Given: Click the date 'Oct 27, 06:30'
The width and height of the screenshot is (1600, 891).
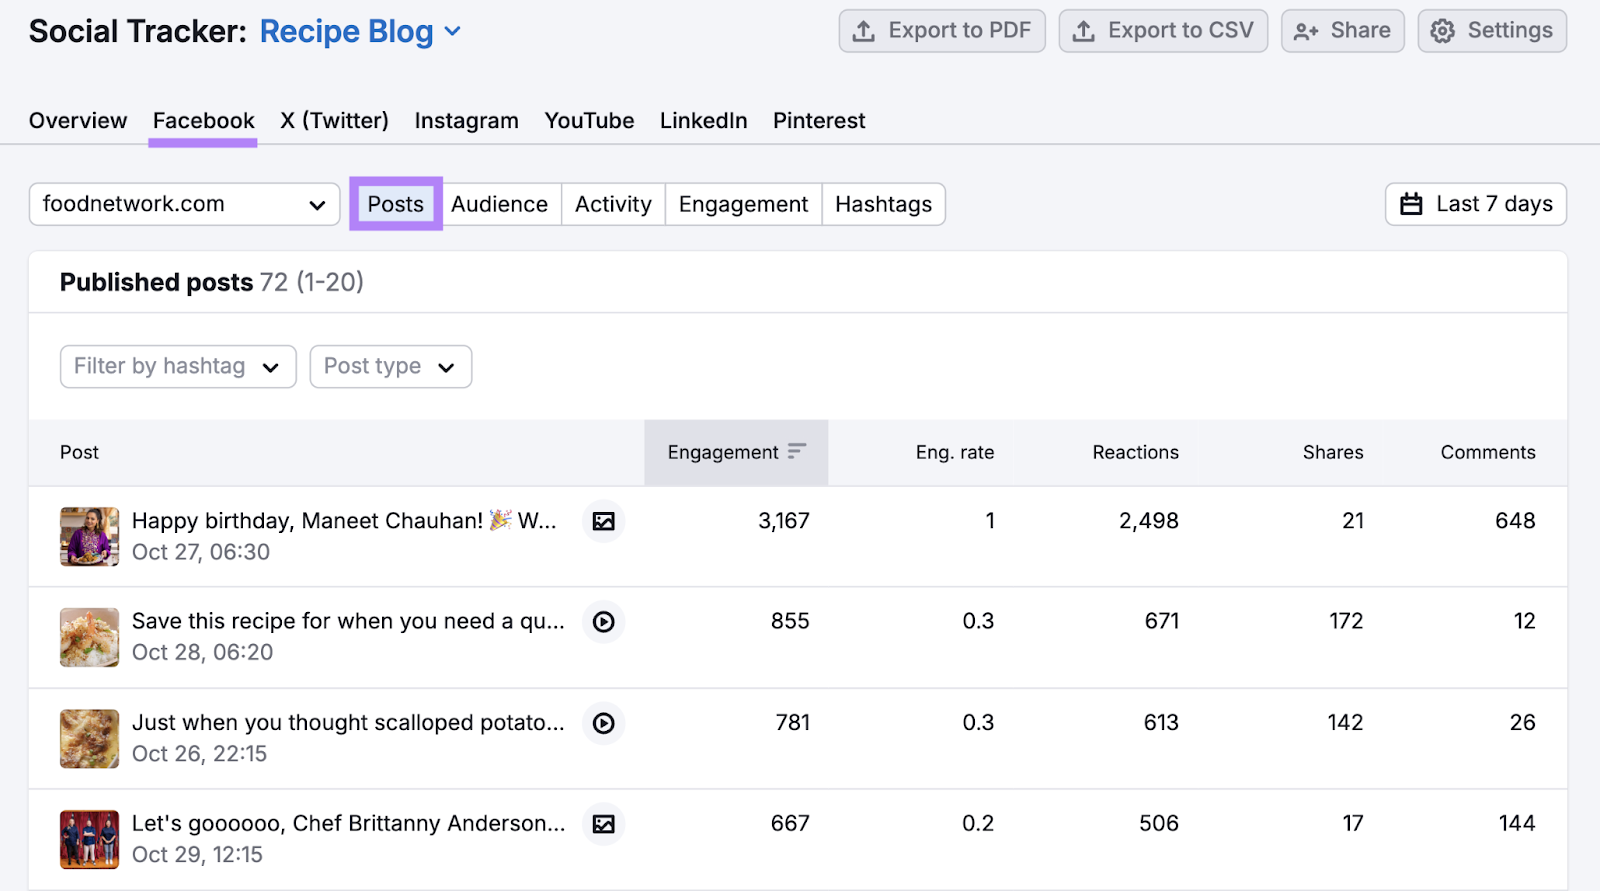Looking at the screenshot, I should pos(201,552).
